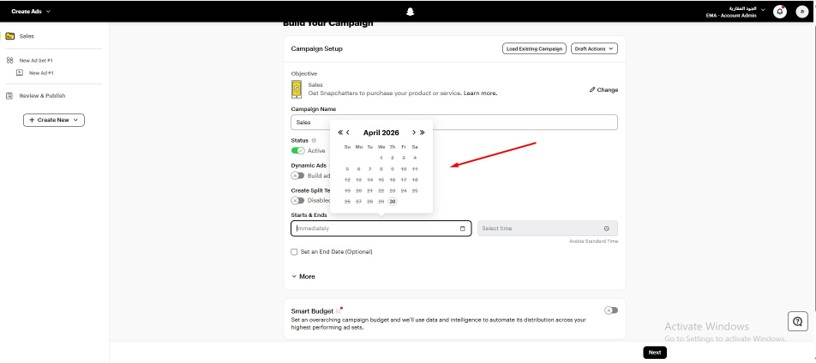Screen dimensions: 816x363
Task: Click the clock icon in Select time field
Action: pos(607,228)
